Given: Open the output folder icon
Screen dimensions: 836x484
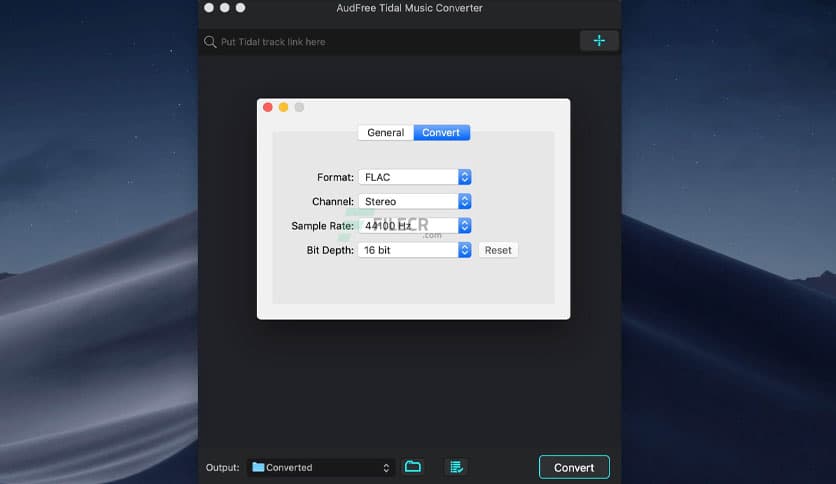Looking at the screenshot, I should 413,467.
